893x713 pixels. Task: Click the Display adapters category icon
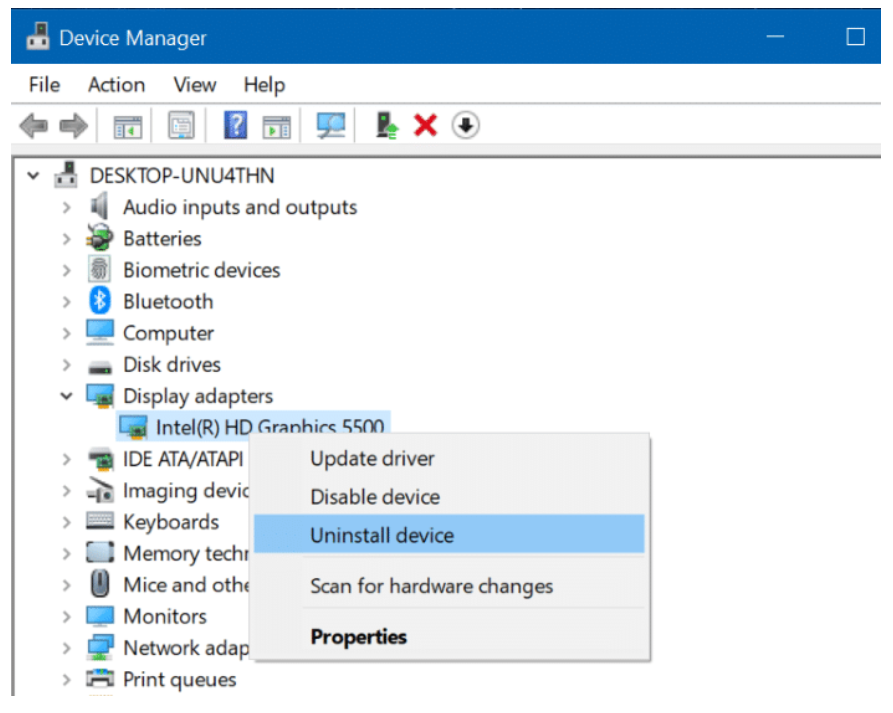click(100, 396)
